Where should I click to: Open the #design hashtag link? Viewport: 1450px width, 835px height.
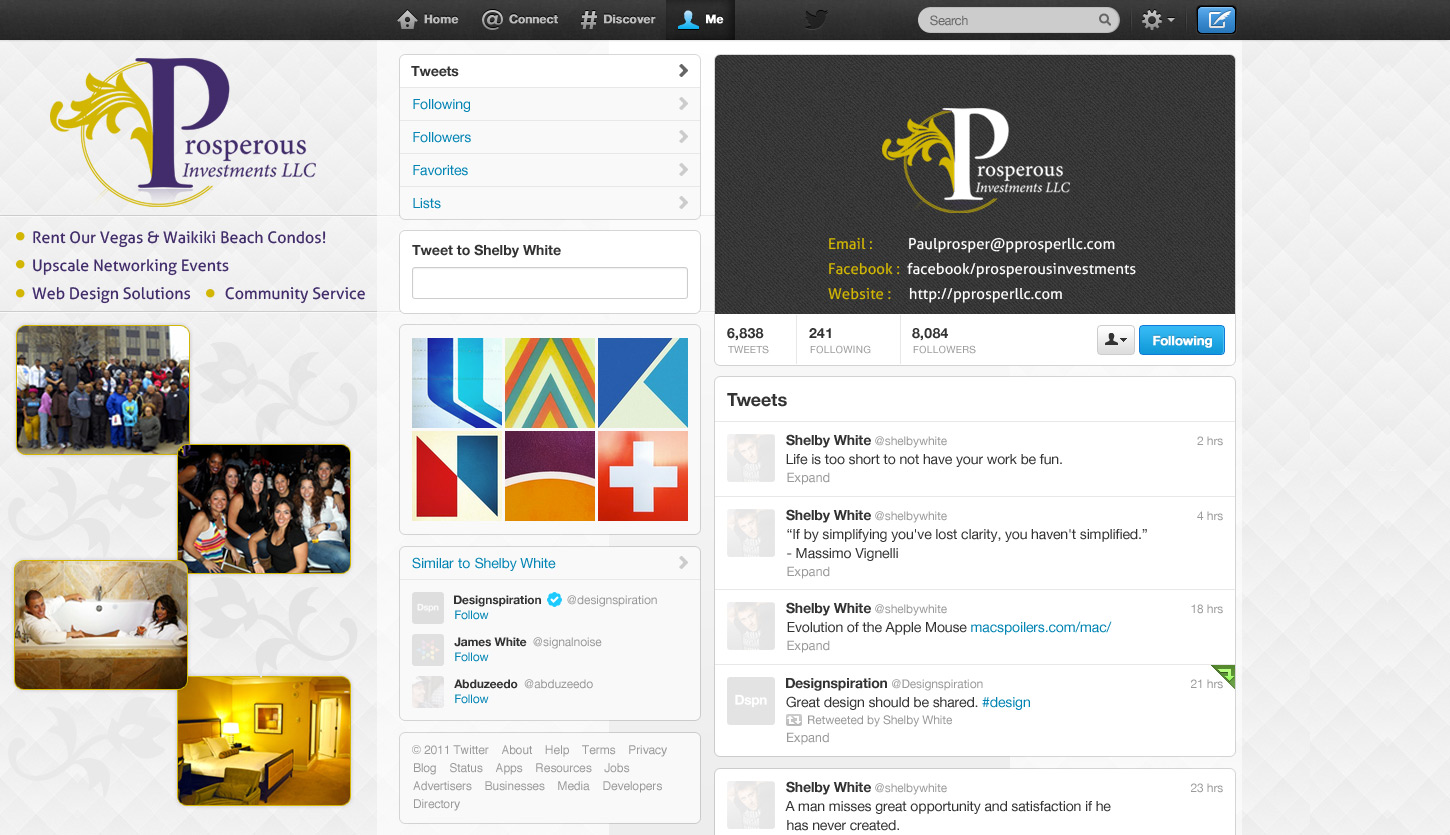pyautogui.click(x=1006, y=702)
